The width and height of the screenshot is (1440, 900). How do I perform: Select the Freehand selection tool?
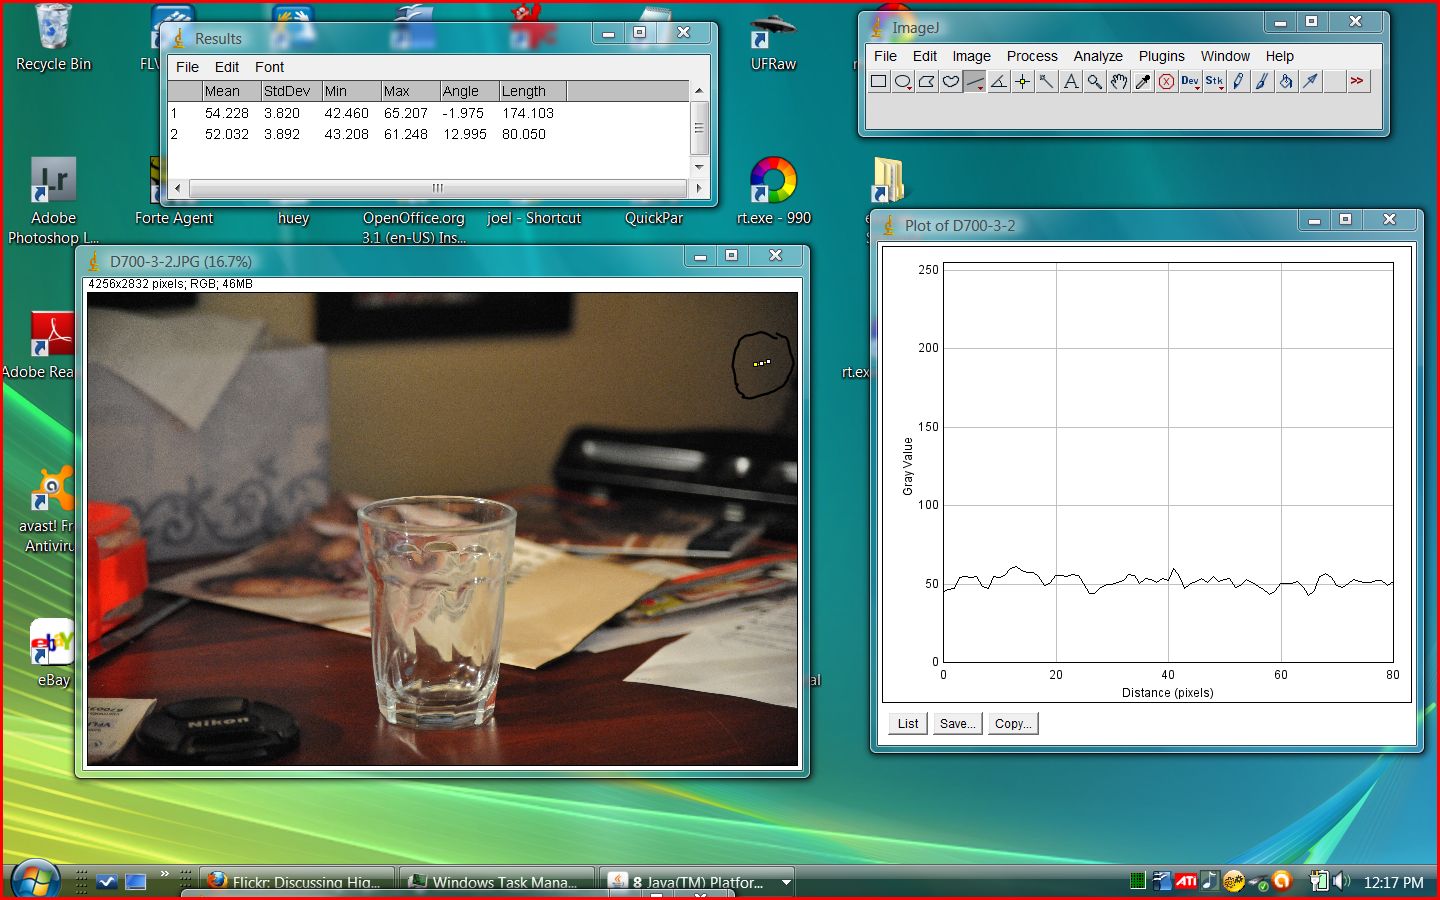coord(951,82)
